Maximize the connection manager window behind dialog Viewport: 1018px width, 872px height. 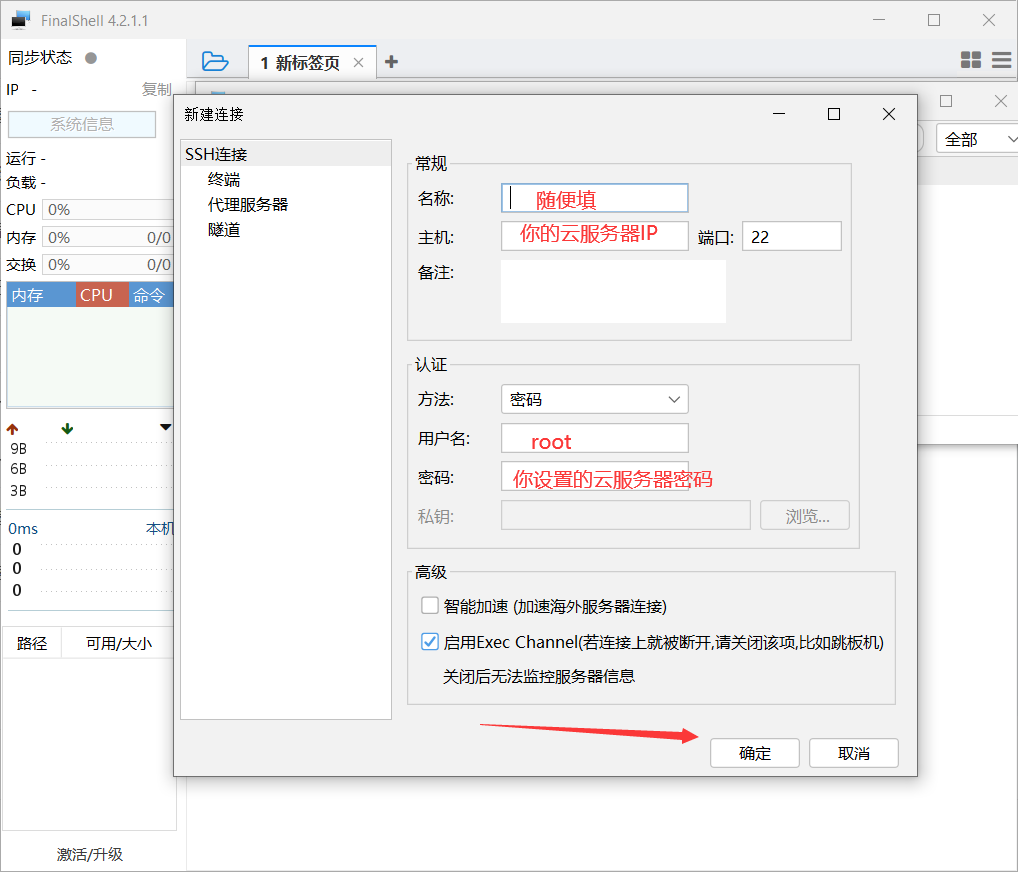click(x=946, y=101)
